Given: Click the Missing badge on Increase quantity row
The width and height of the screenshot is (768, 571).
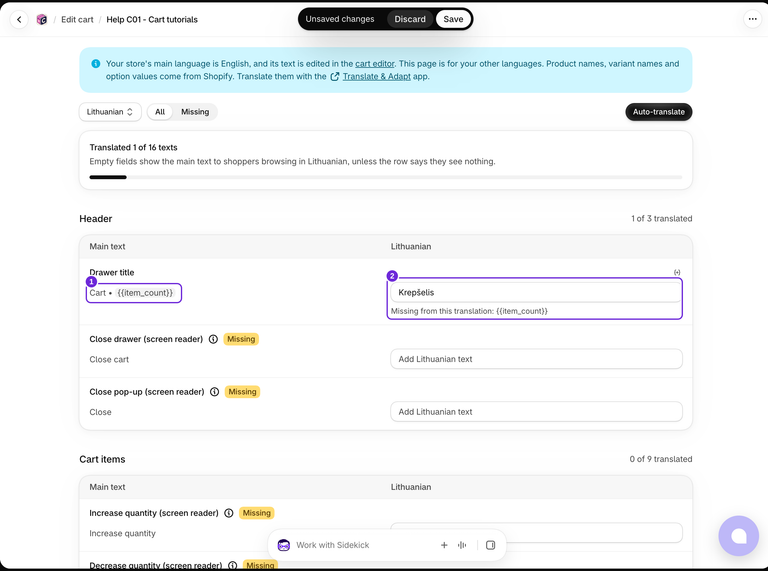Looking at the screenshot, I should coord(257,513).
